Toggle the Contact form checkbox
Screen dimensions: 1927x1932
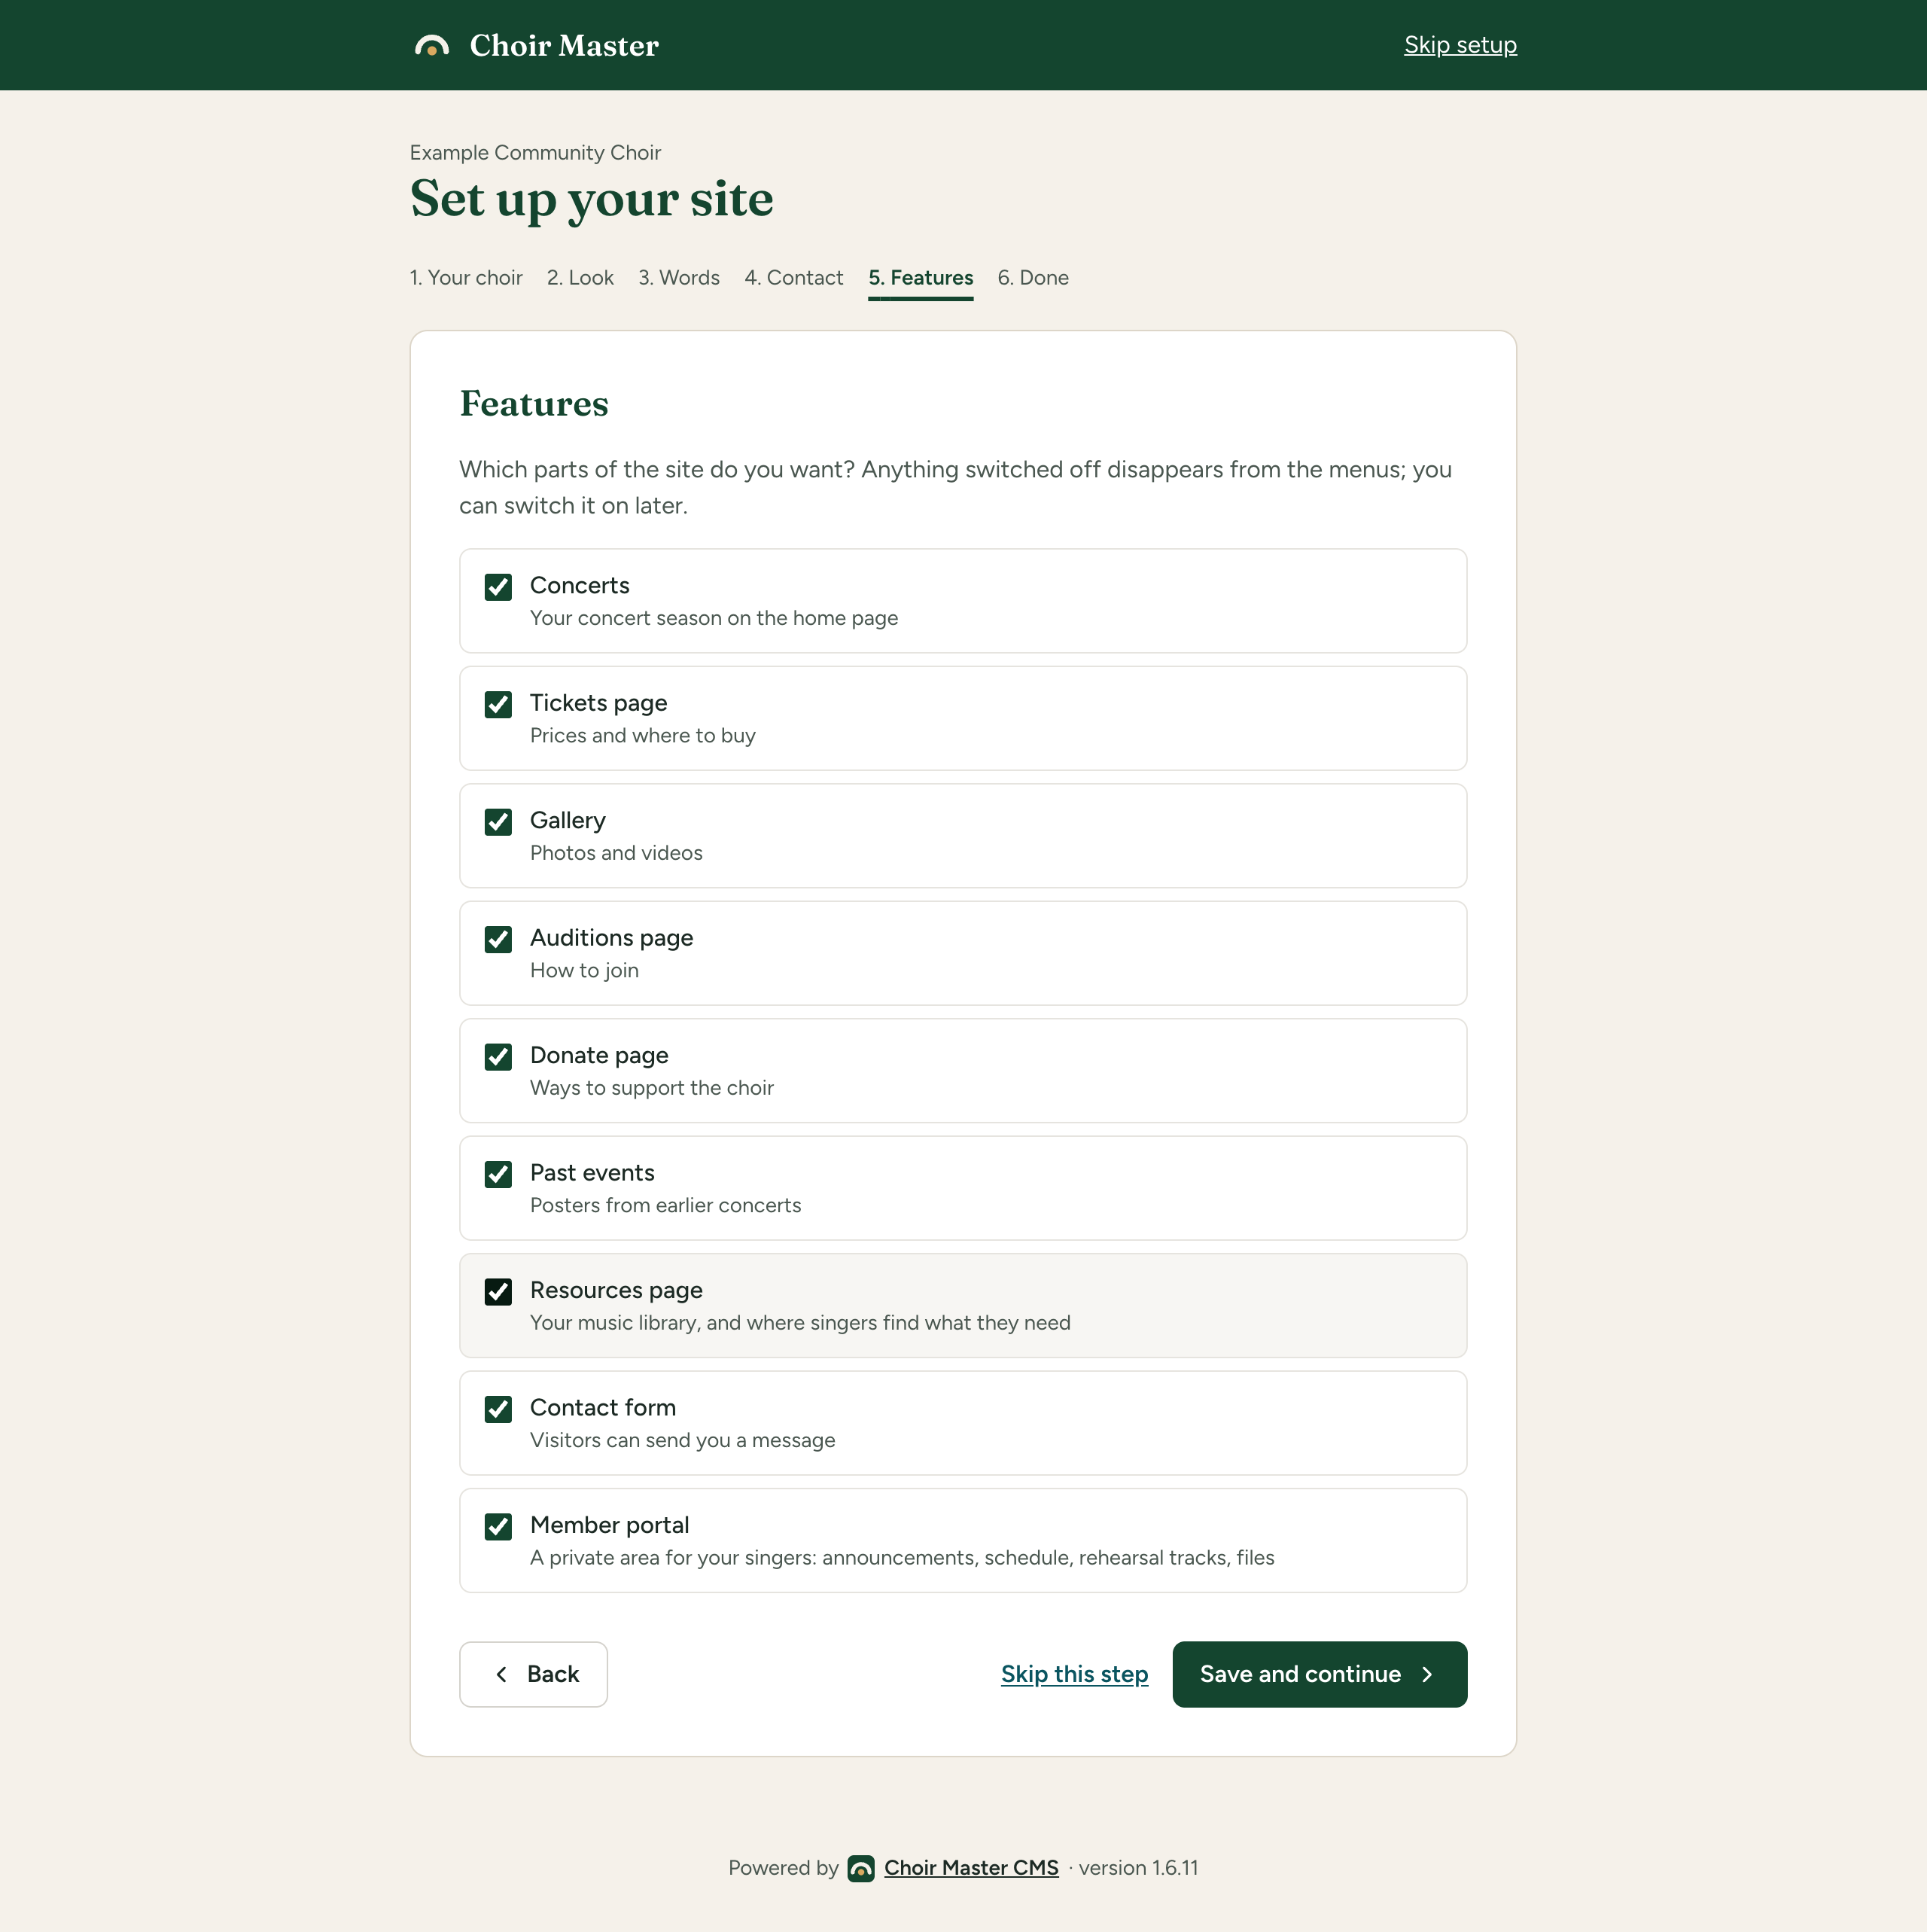coord(498,1409)
